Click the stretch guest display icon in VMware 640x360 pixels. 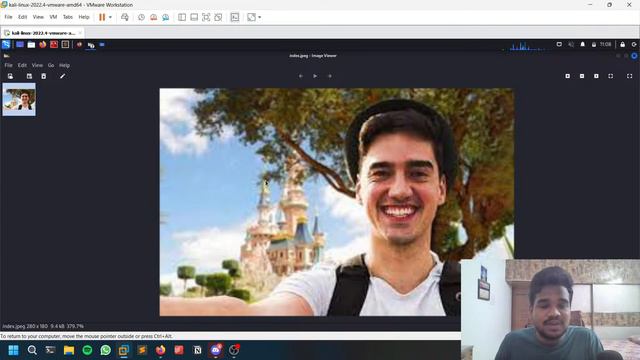251,17
